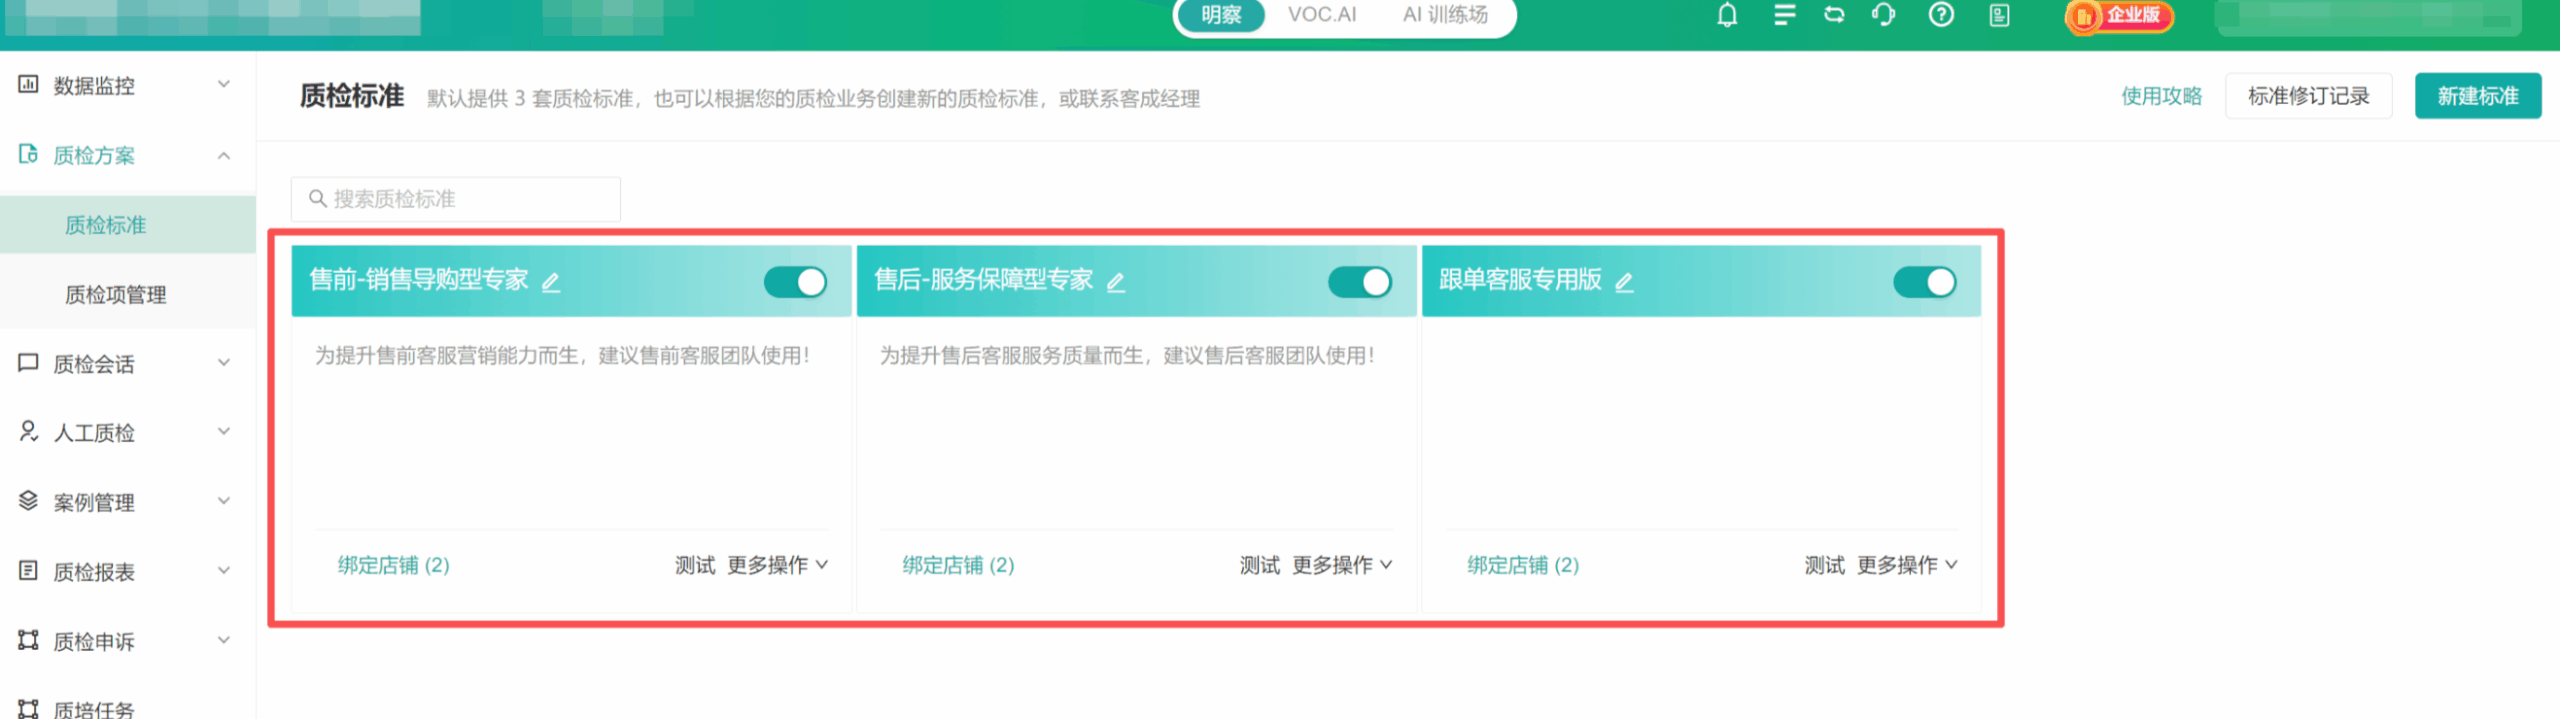Image resolution: width=2560 pixels, height=719 pixels.
Task: Switch to the VOC.AI tab
Action: click(x=1322, y=15)
